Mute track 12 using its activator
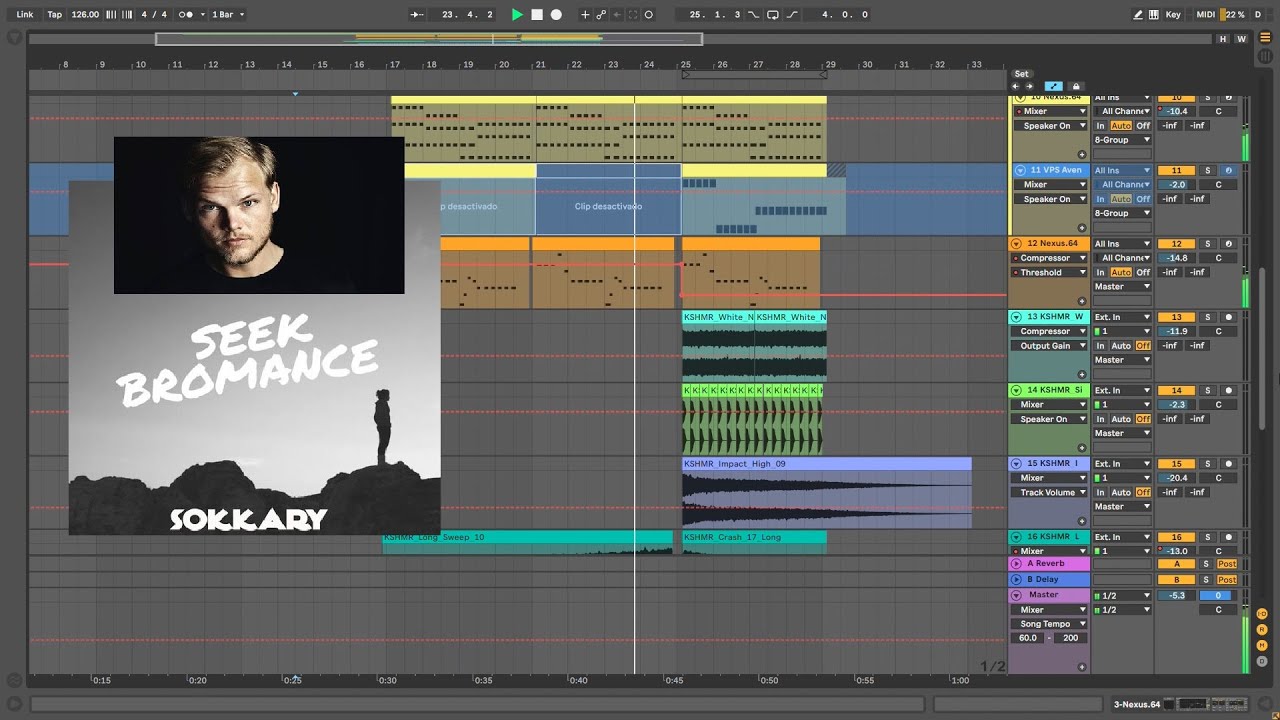The width and height of the screenshot is (1280, 720). click(1176, 244)
